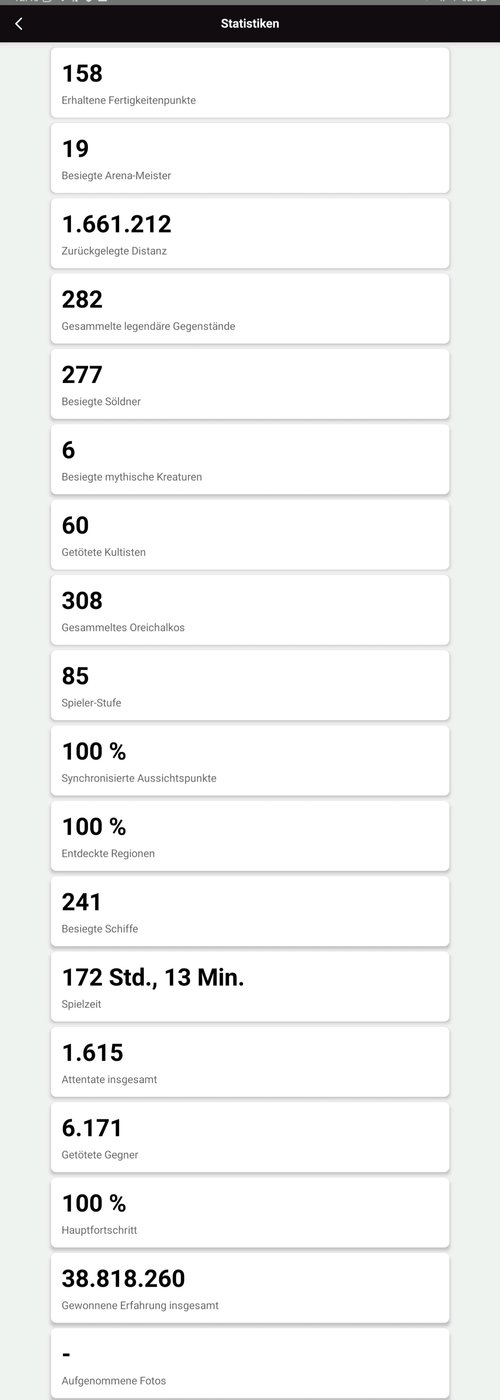This screenshot has width=500, height=1400.
Task: Tap the Besiegte mythische Kreaturen card
Action: pos(250,459)
